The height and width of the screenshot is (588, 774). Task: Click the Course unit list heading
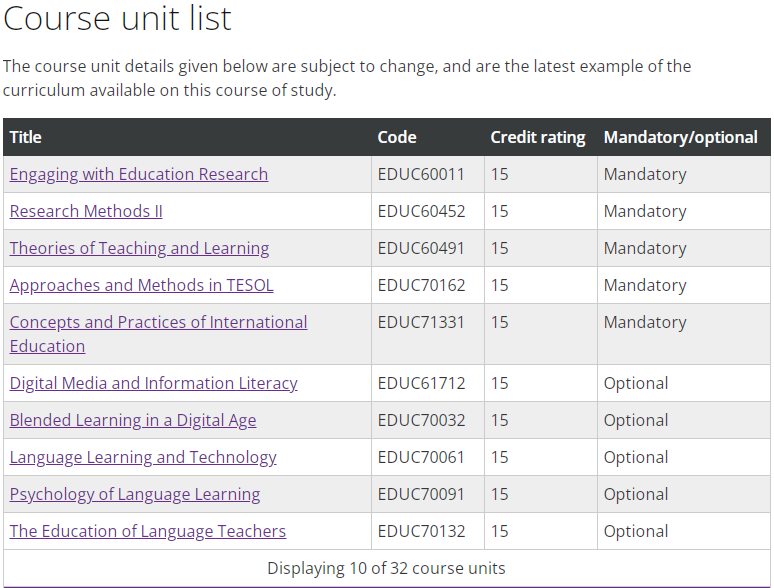[117, 19]
